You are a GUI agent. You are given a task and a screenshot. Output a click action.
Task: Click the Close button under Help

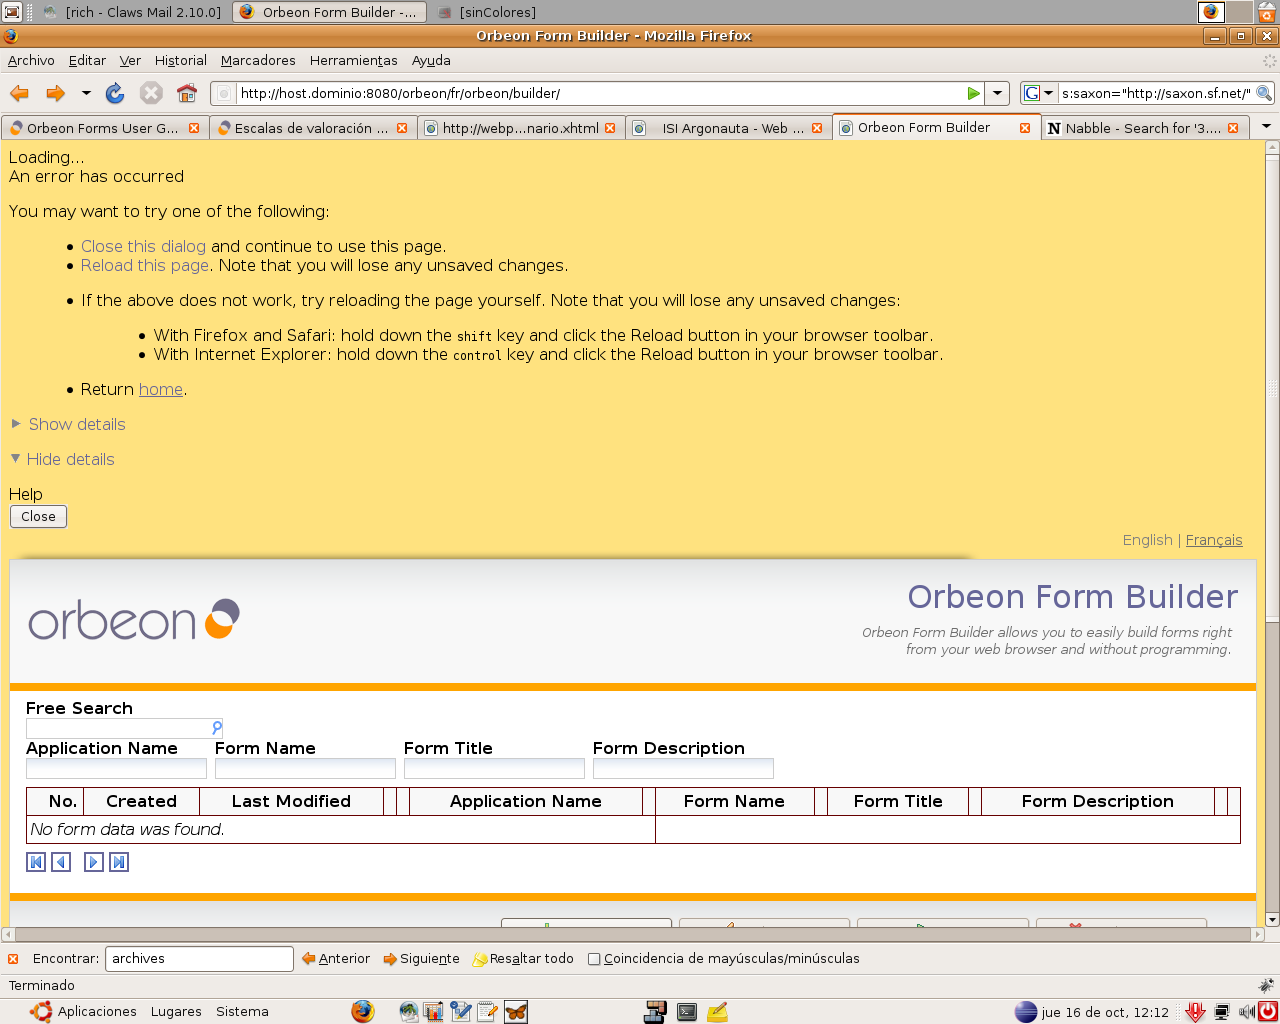[38, 516]
